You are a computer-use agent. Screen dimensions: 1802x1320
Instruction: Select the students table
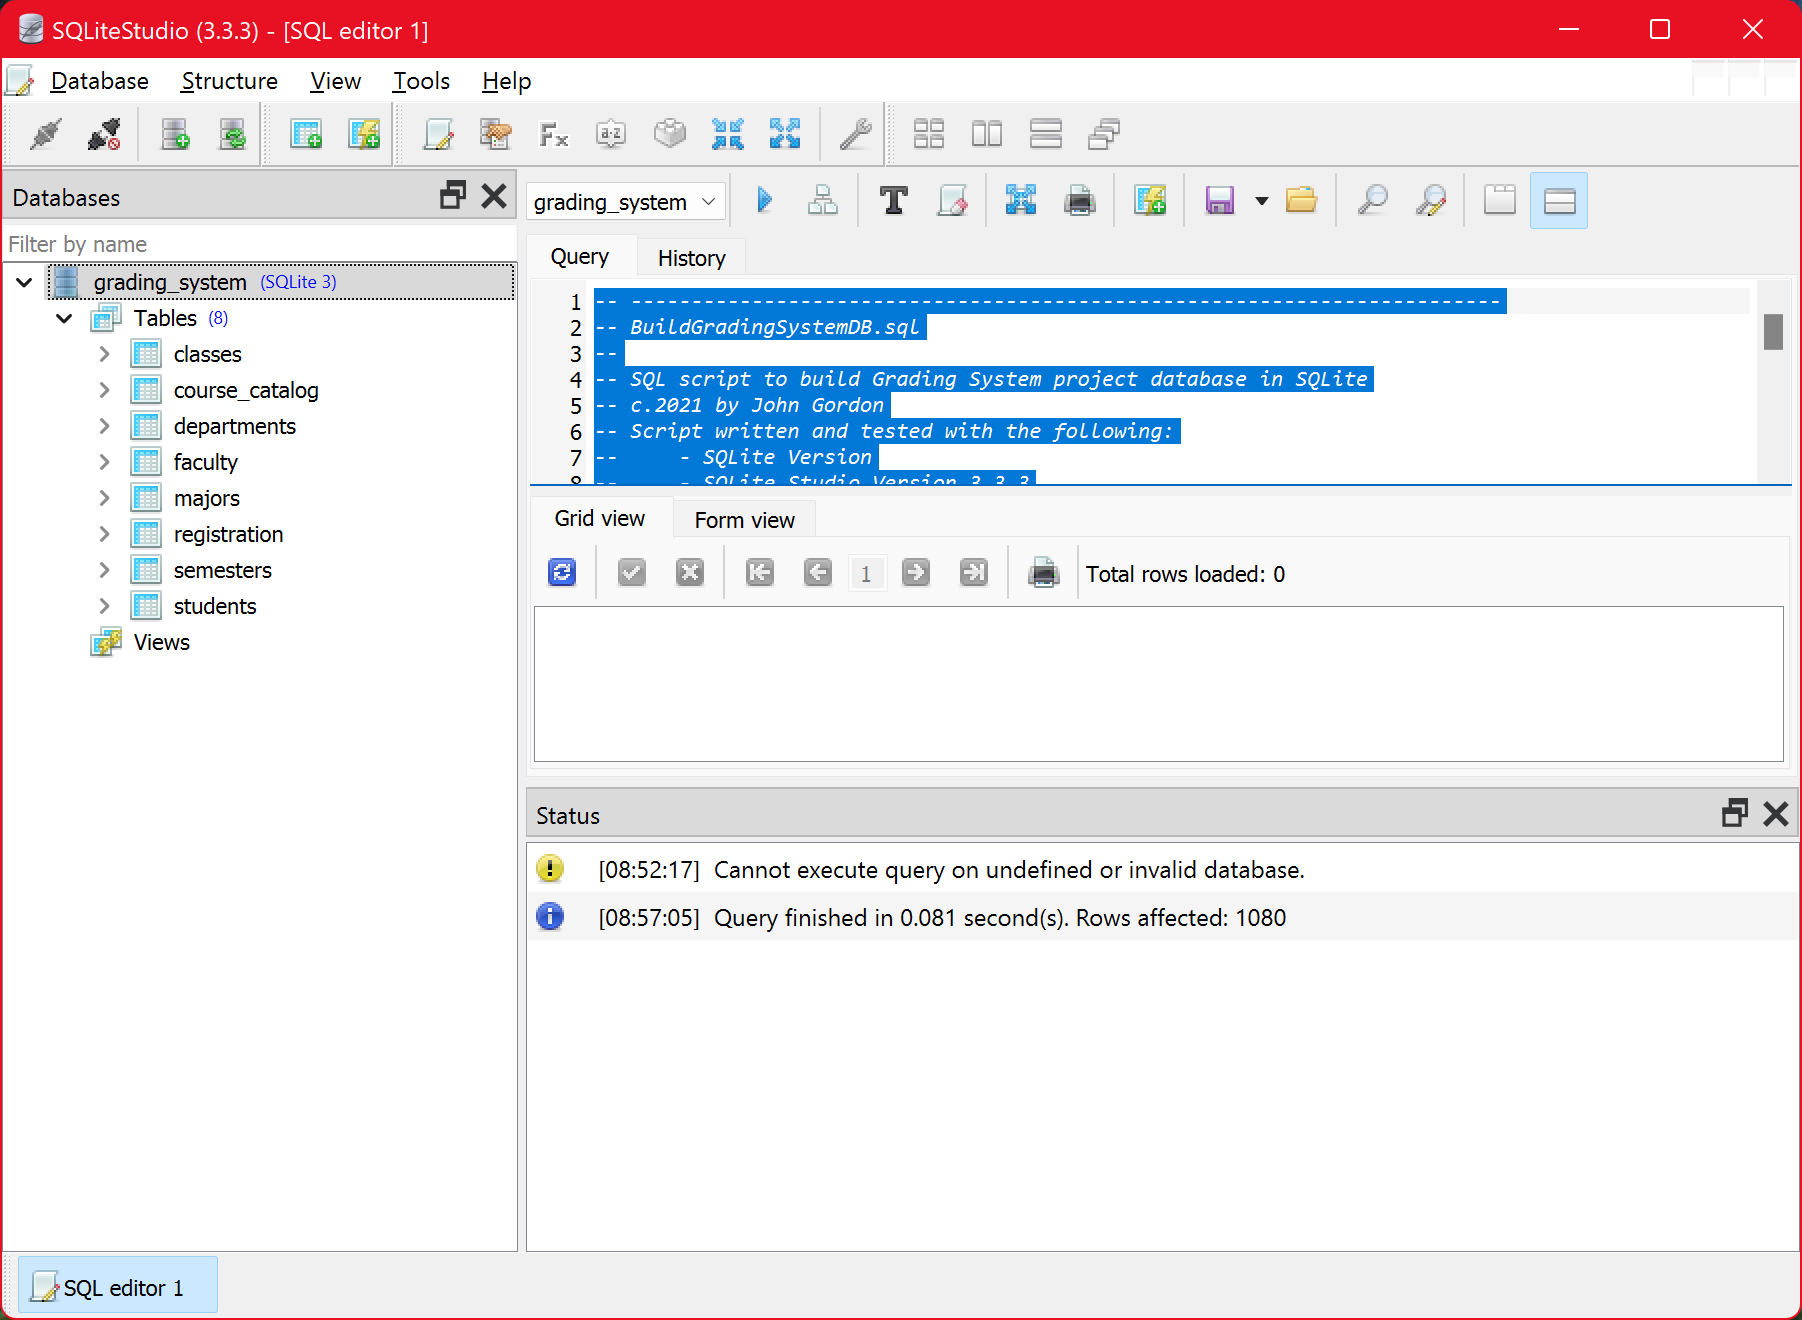tap(214, 607)
